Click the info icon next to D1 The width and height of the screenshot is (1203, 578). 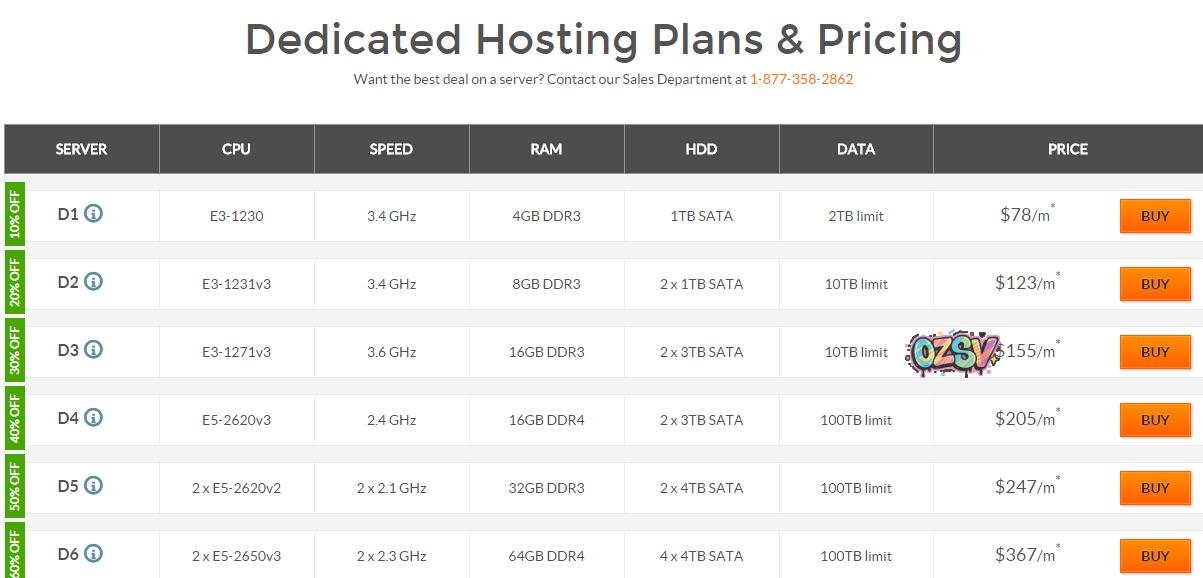[93, 214]
